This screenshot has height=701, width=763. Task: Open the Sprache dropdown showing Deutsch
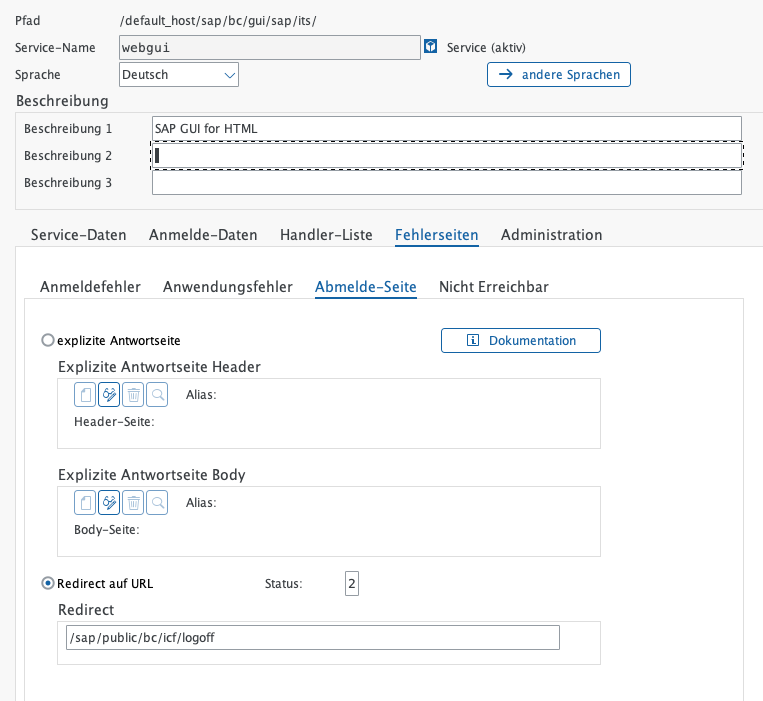pyautogui.click(x=179, y=74)
